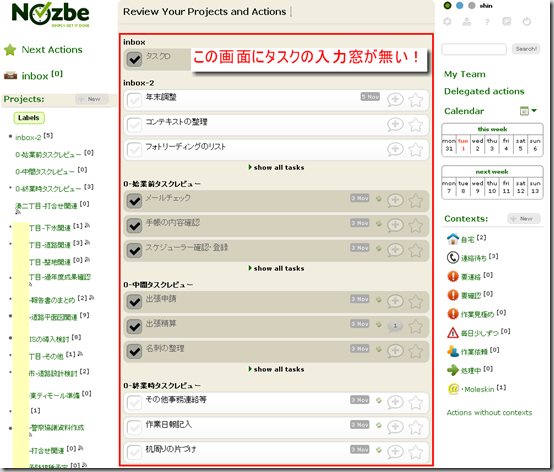Open the Delegated actions link
The height and width of the screenshot is (472, 554).
coord(484,91)
